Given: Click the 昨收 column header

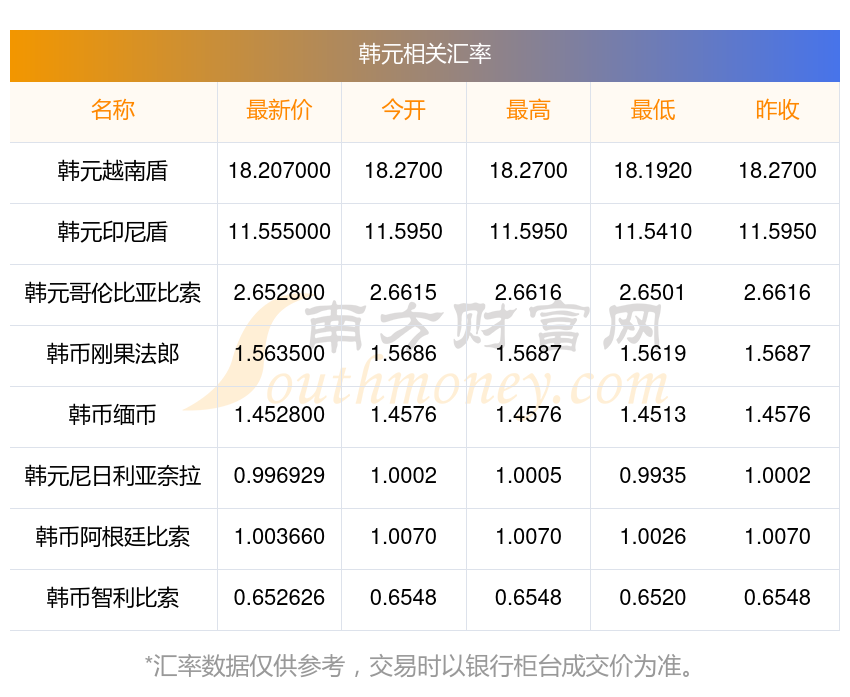Looking at the screenshot, I should click(x=777, y=110).
